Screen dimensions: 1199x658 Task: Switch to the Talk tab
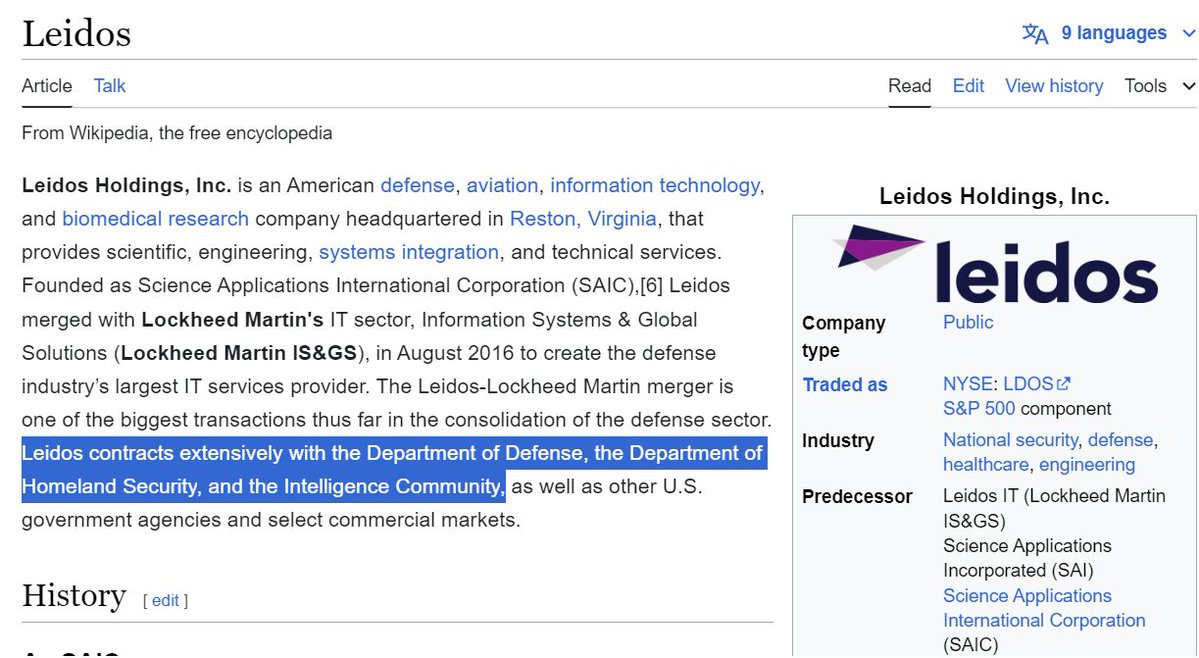point(109,86)
